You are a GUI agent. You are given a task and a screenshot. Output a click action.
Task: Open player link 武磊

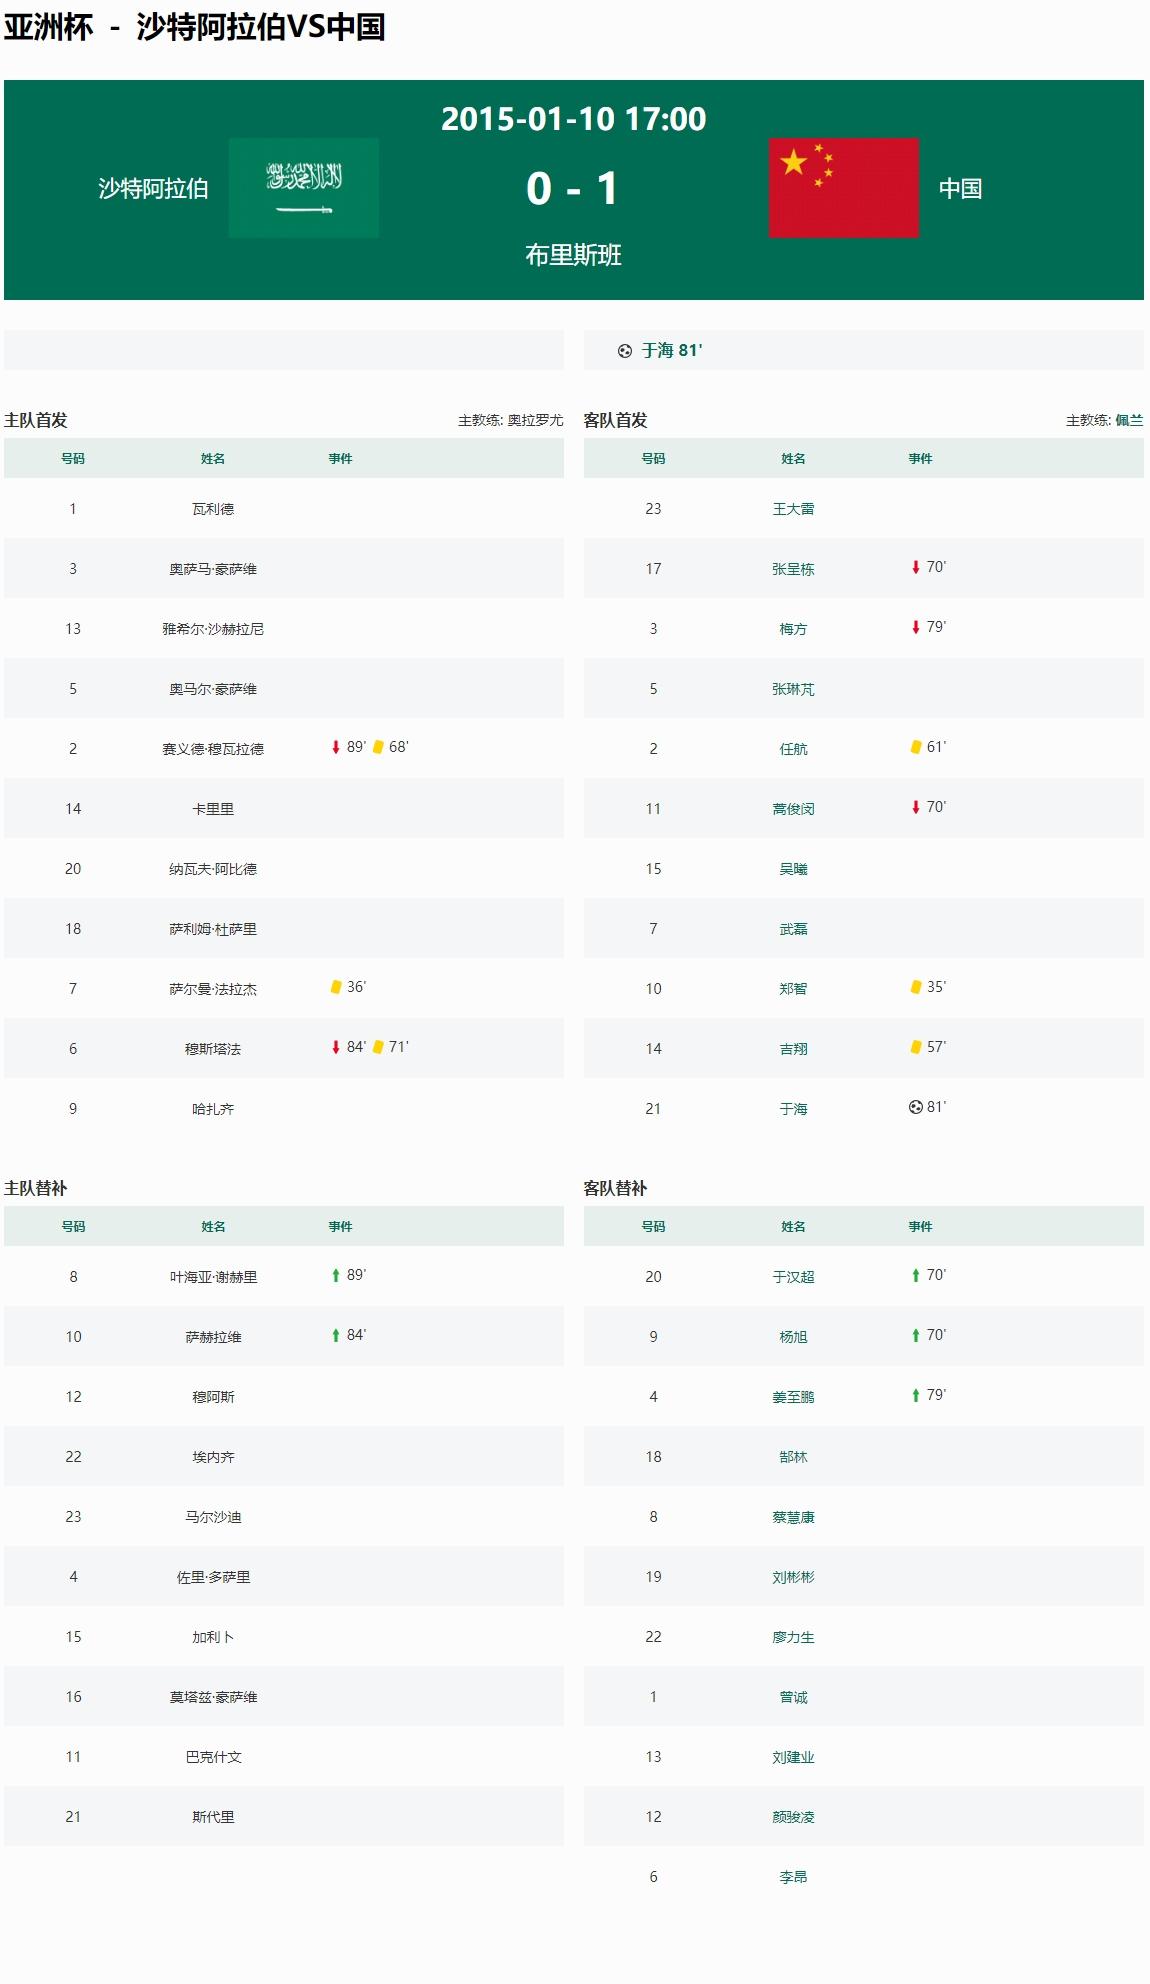[x=793, y=929]
